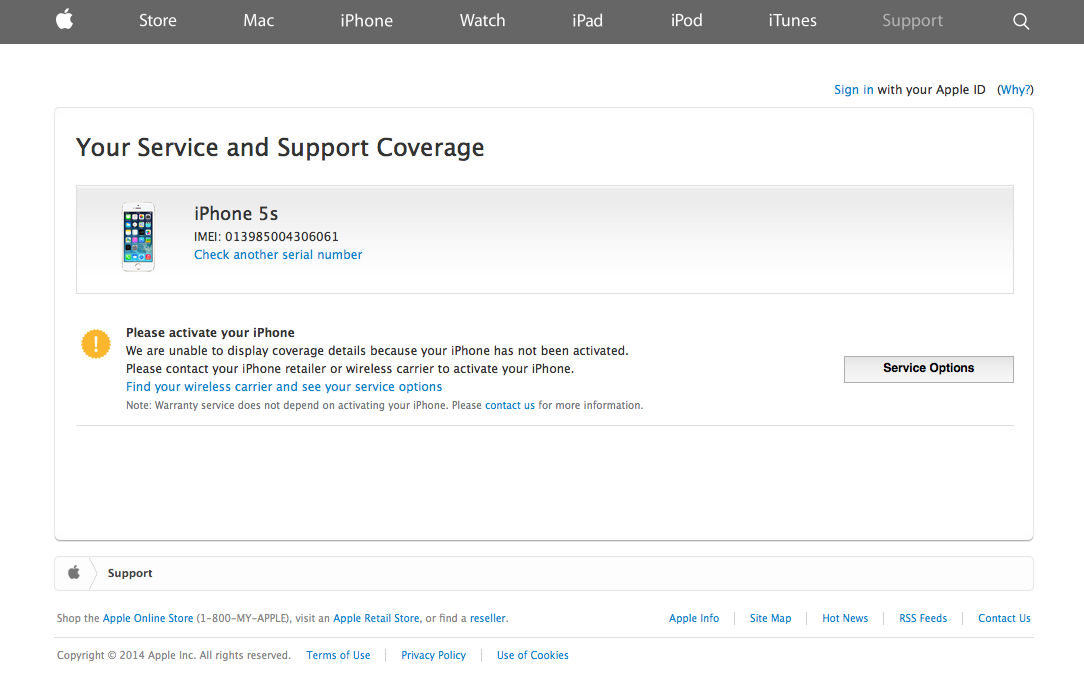1084x693 pixels.
Task: Open the RSS Feeds footer link
Action: click(923, 618)
